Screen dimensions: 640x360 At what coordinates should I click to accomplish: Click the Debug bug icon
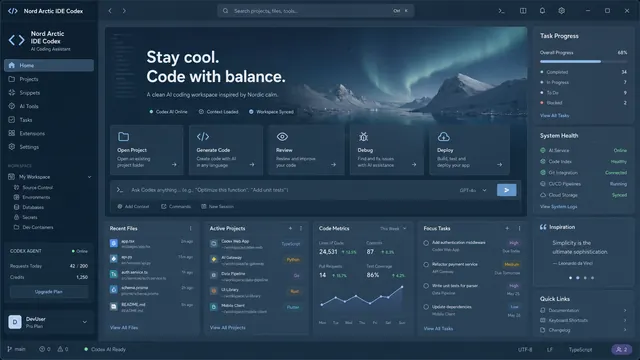pos(363,136)
